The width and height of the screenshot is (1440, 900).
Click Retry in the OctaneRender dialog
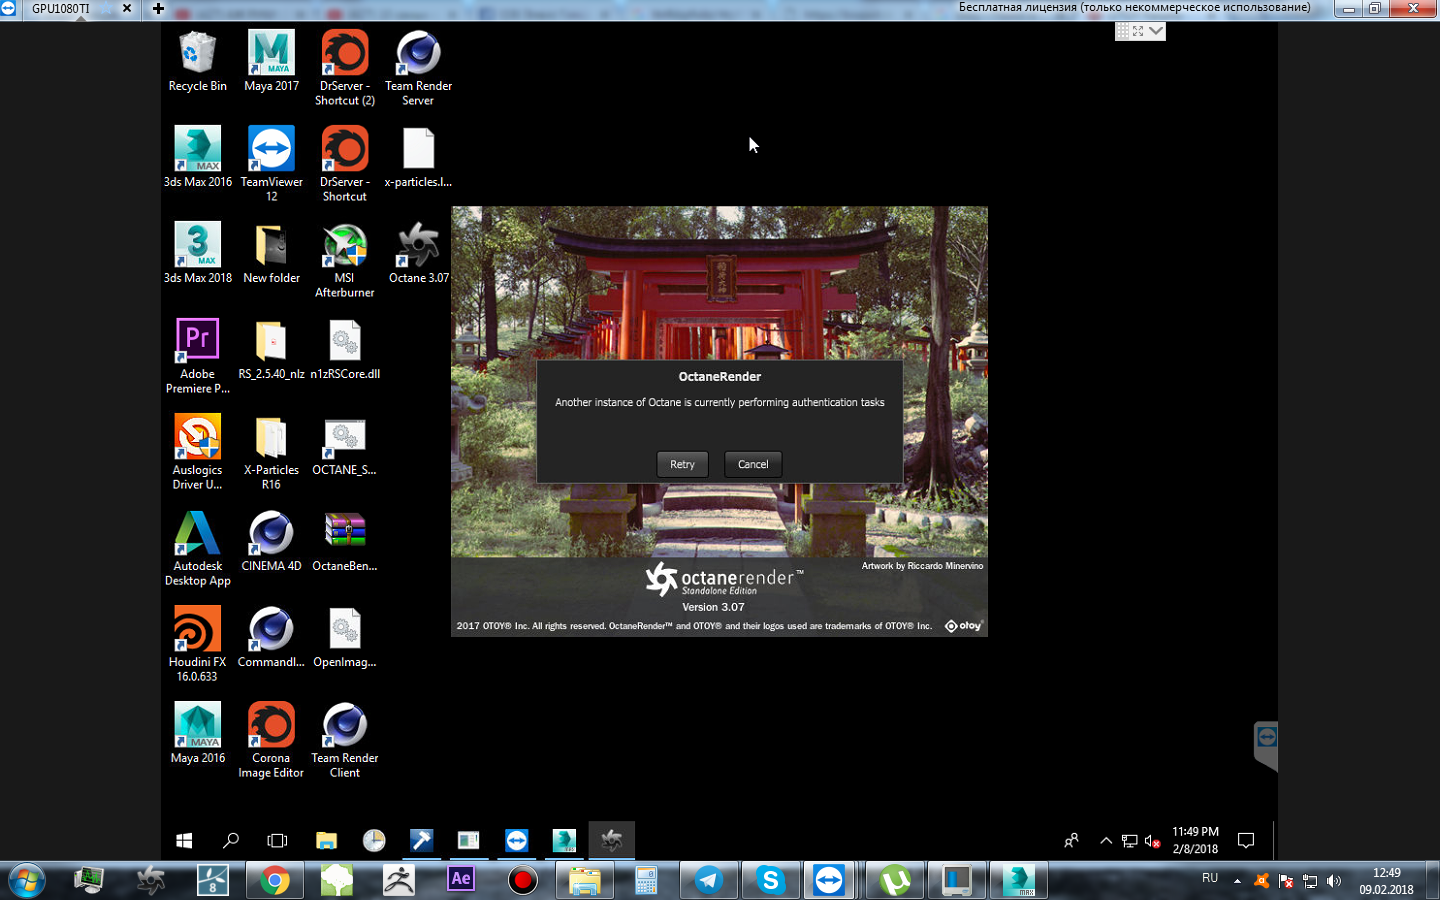click(682, 464)
